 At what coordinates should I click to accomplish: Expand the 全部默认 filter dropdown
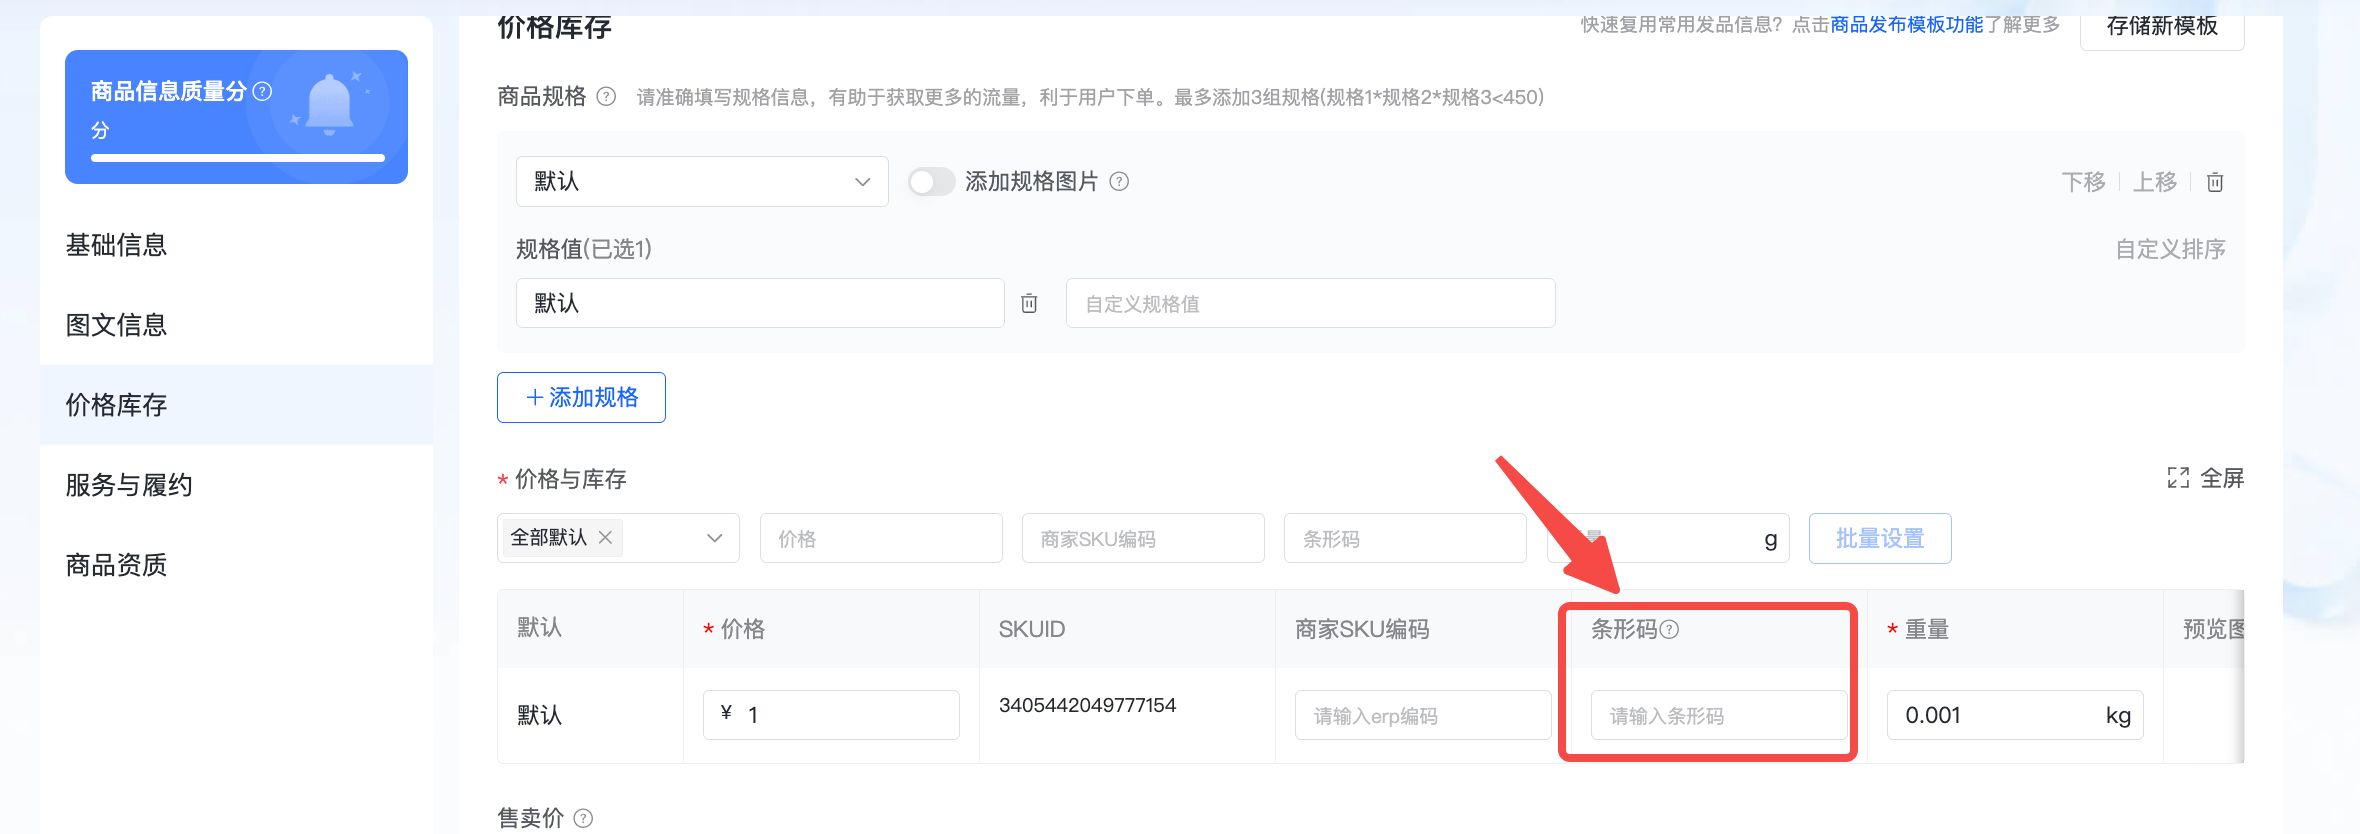click(714, 538)
